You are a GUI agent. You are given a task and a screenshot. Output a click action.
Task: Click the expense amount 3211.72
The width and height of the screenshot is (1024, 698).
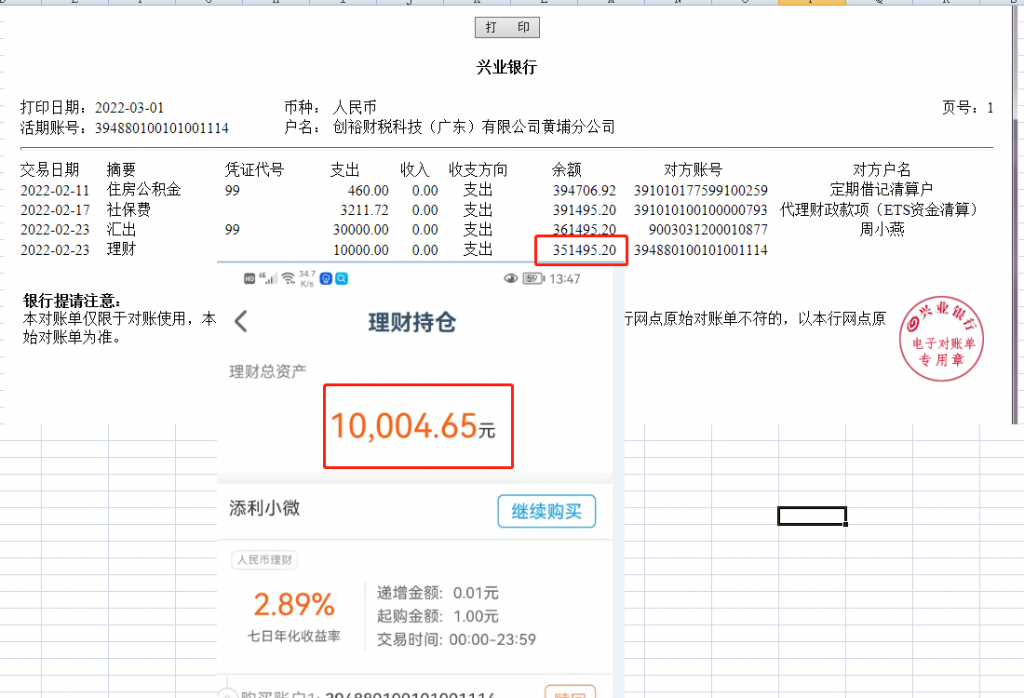364,210
